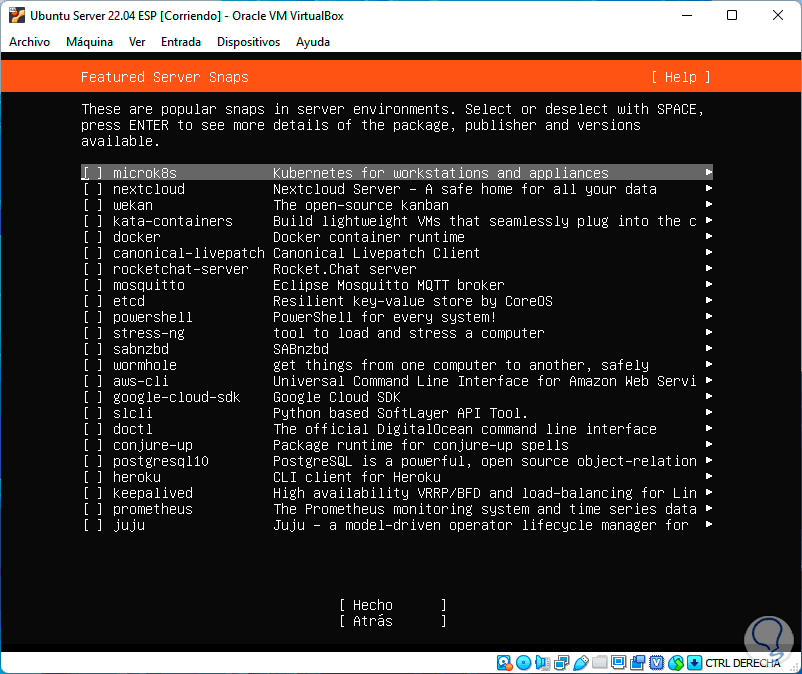Click 'PowerShell for every system!' description

pos(385,317)
